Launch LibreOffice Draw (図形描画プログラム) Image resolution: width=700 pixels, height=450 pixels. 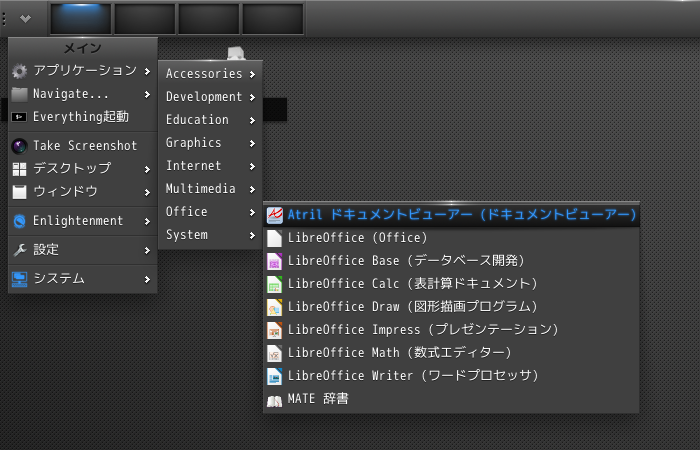point(451,307)
